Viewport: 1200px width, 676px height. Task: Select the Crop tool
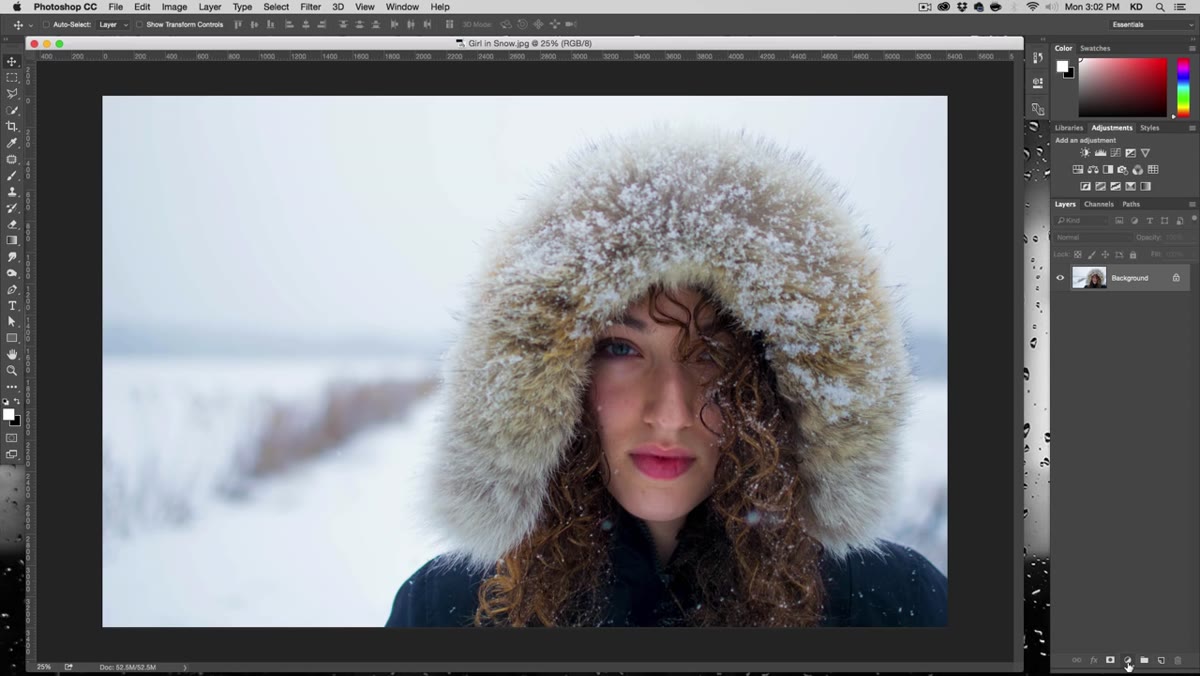(x=12, y=126)
